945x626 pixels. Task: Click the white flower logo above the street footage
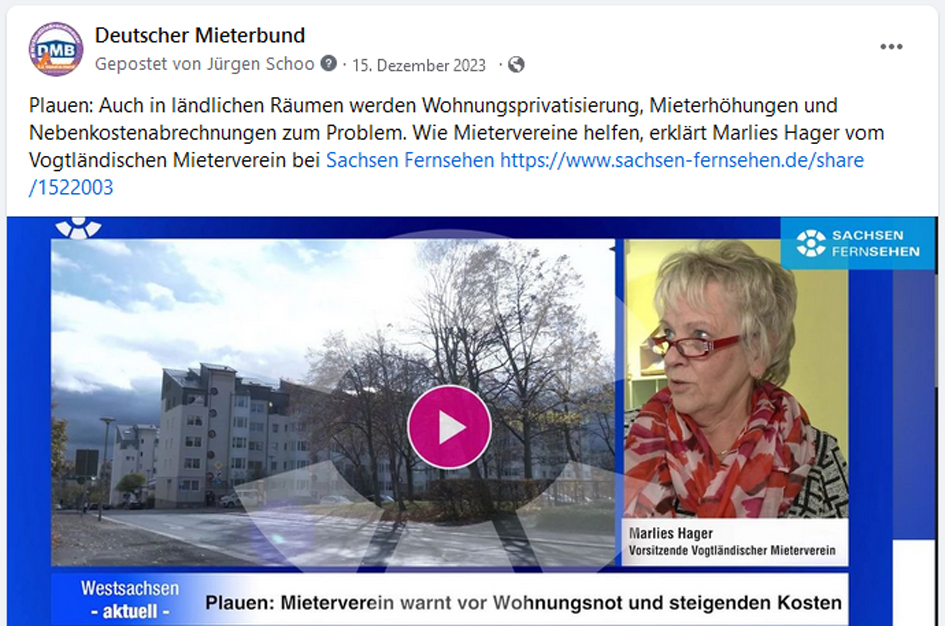coord(78,228)
